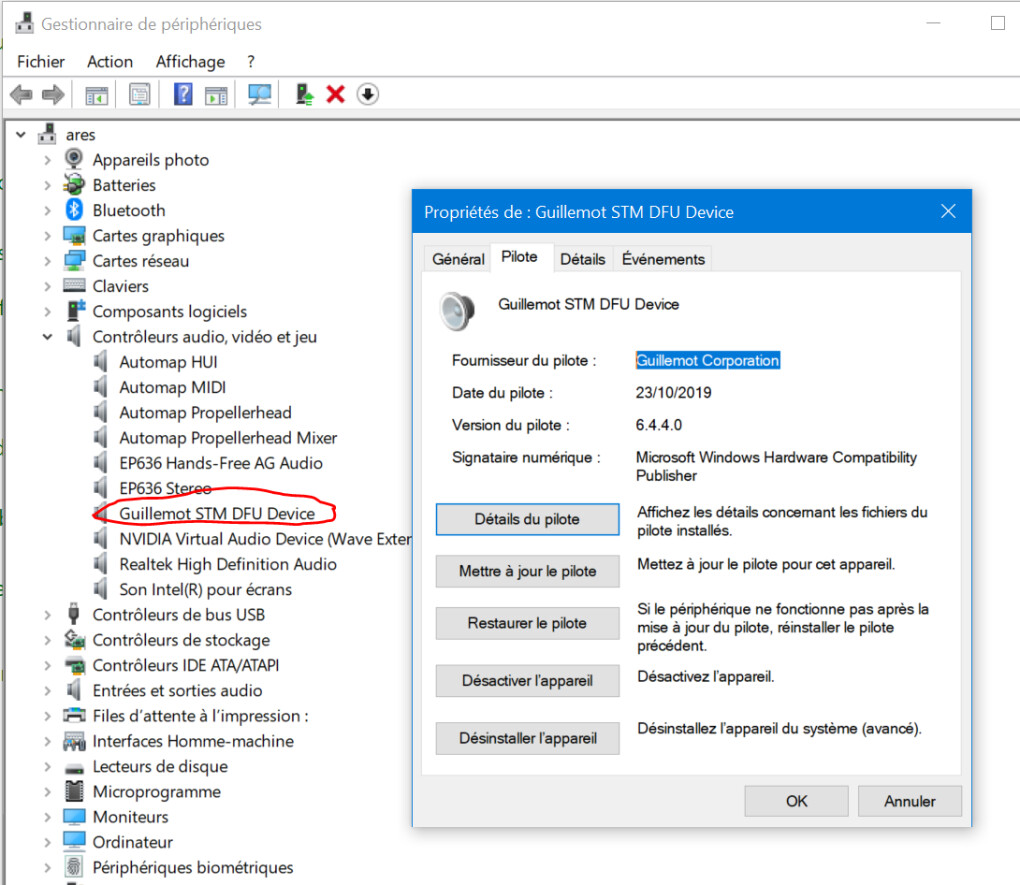Click the Cartes graphiques icon
Viewport: 1020px width, 885px height.
point(74,235)
